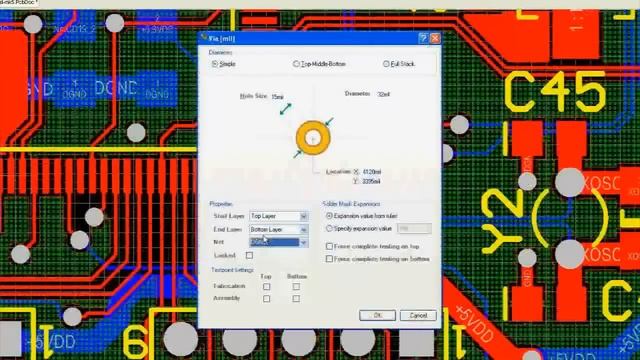
Task: Check Assembly testpoint Top box
Action: [267, 299]
